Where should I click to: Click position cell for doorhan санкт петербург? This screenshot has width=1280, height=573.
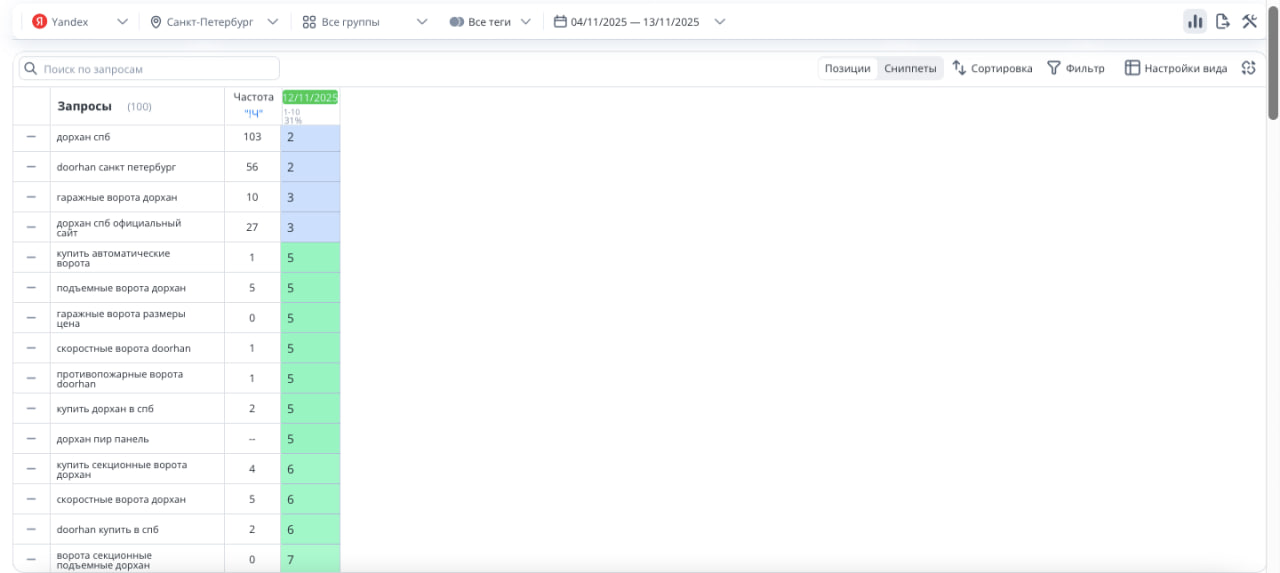[x=310, y=167]
